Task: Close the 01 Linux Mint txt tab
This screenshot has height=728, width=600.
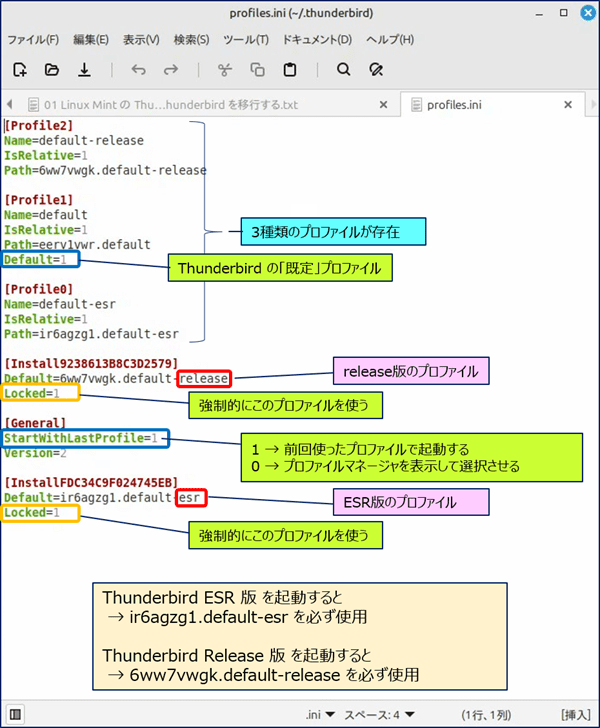Action: pos(384,105)
